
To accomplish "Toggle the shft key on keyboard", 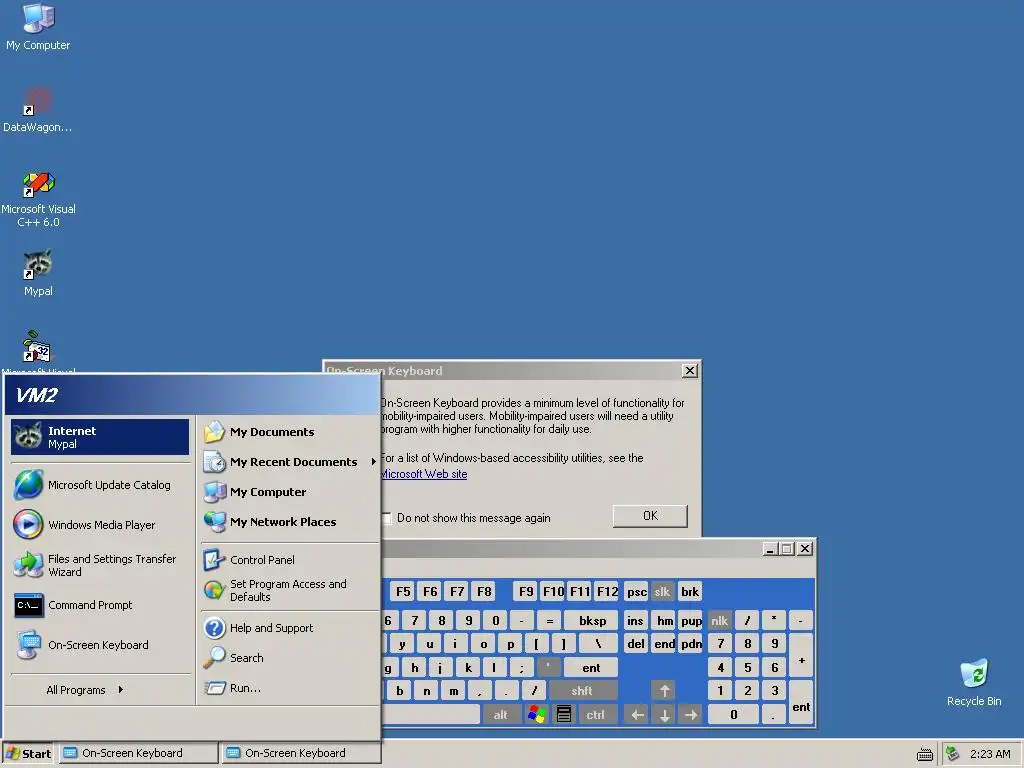I will (582, 691).
